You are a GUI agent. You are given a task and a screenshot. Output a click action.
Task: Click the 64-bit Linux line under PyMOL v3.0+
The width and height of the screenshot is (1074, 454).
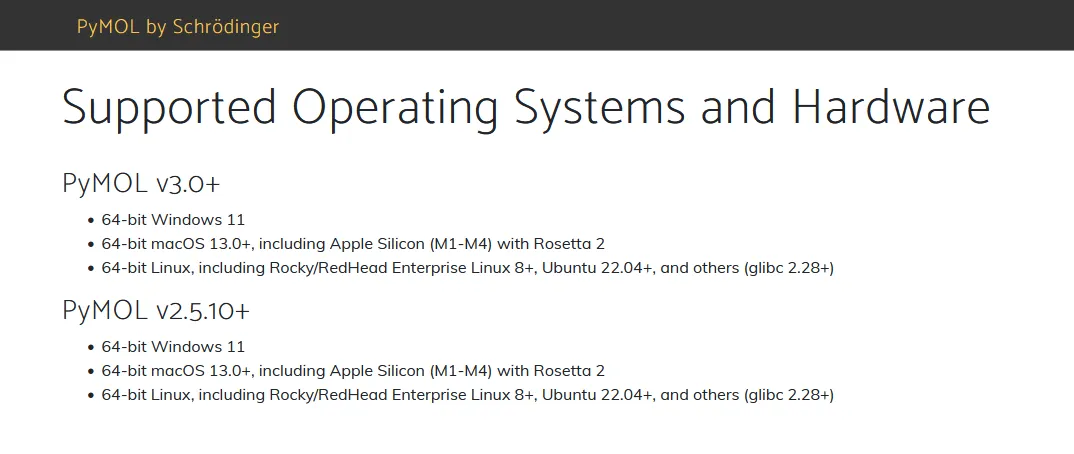coord(467,268)
